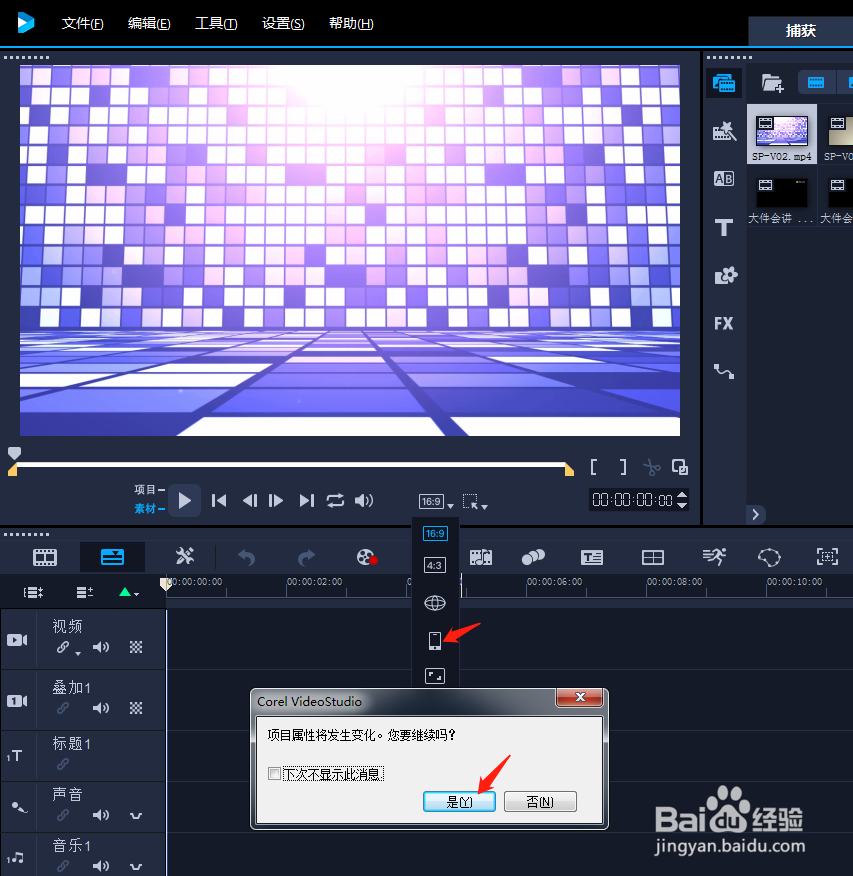Open the split screen template creator
The image size is (853, 876).
click(x=652, y=557)
